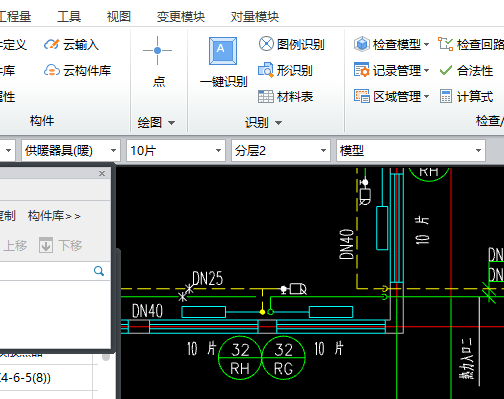Run 检查回路 loop check
The image size is (504, 399).
click(471, 44)
